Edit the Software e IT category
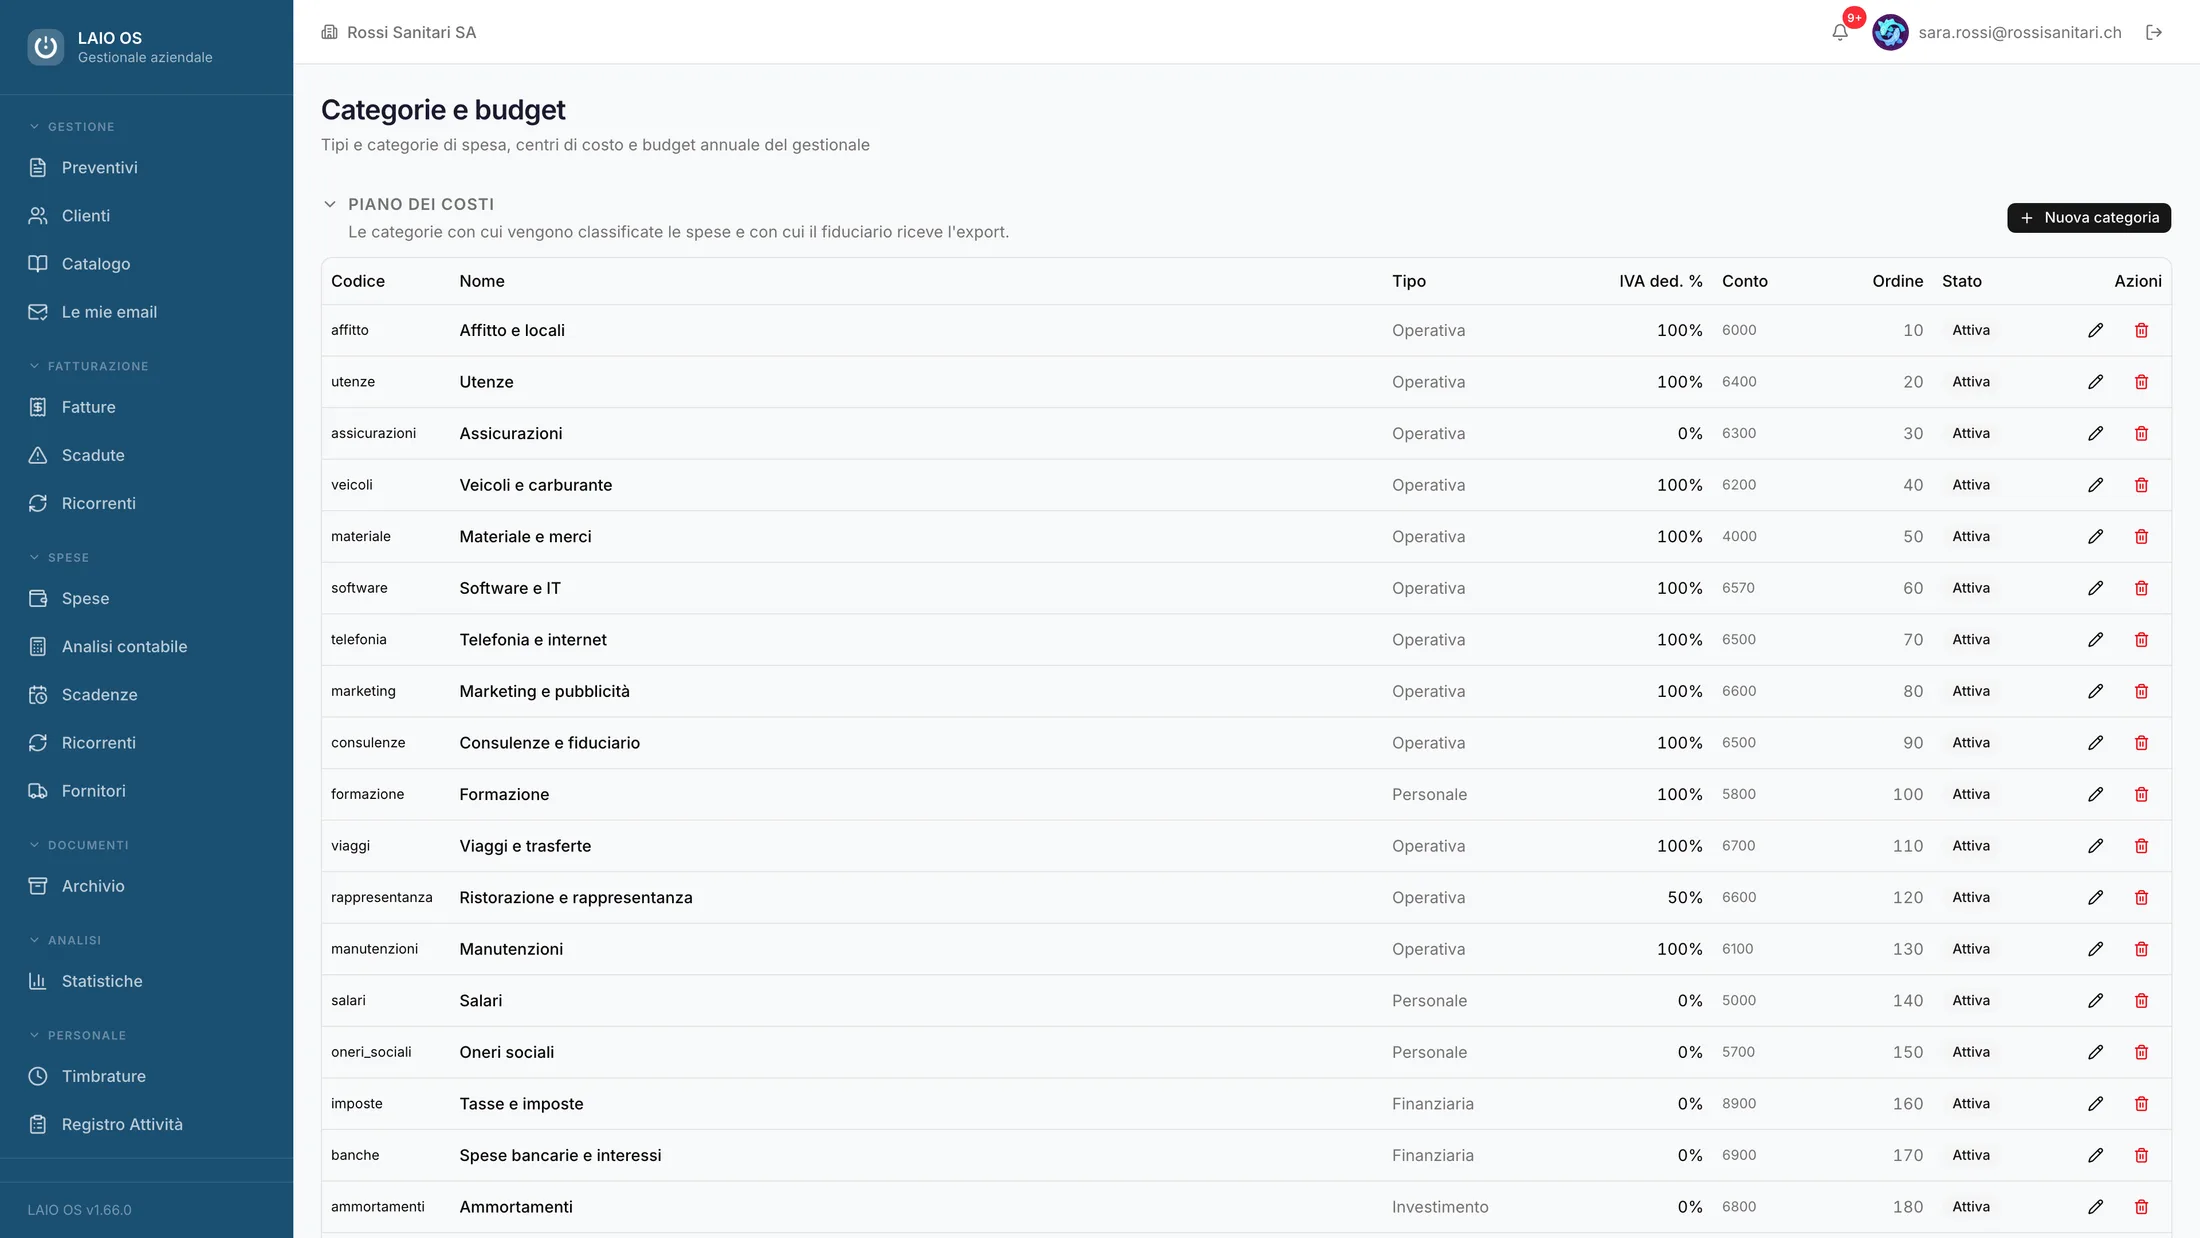Image resolution: width=2200 pixels, height=1238 pixels. 2096,588
